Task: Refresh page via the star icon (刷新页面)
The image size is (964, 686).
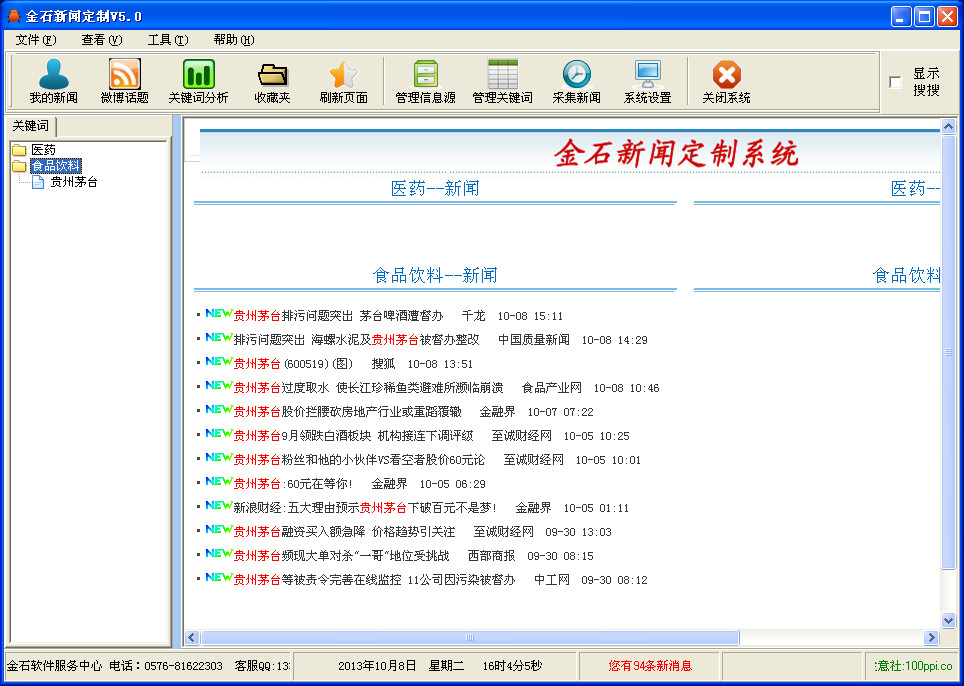Action: point(344,74)
